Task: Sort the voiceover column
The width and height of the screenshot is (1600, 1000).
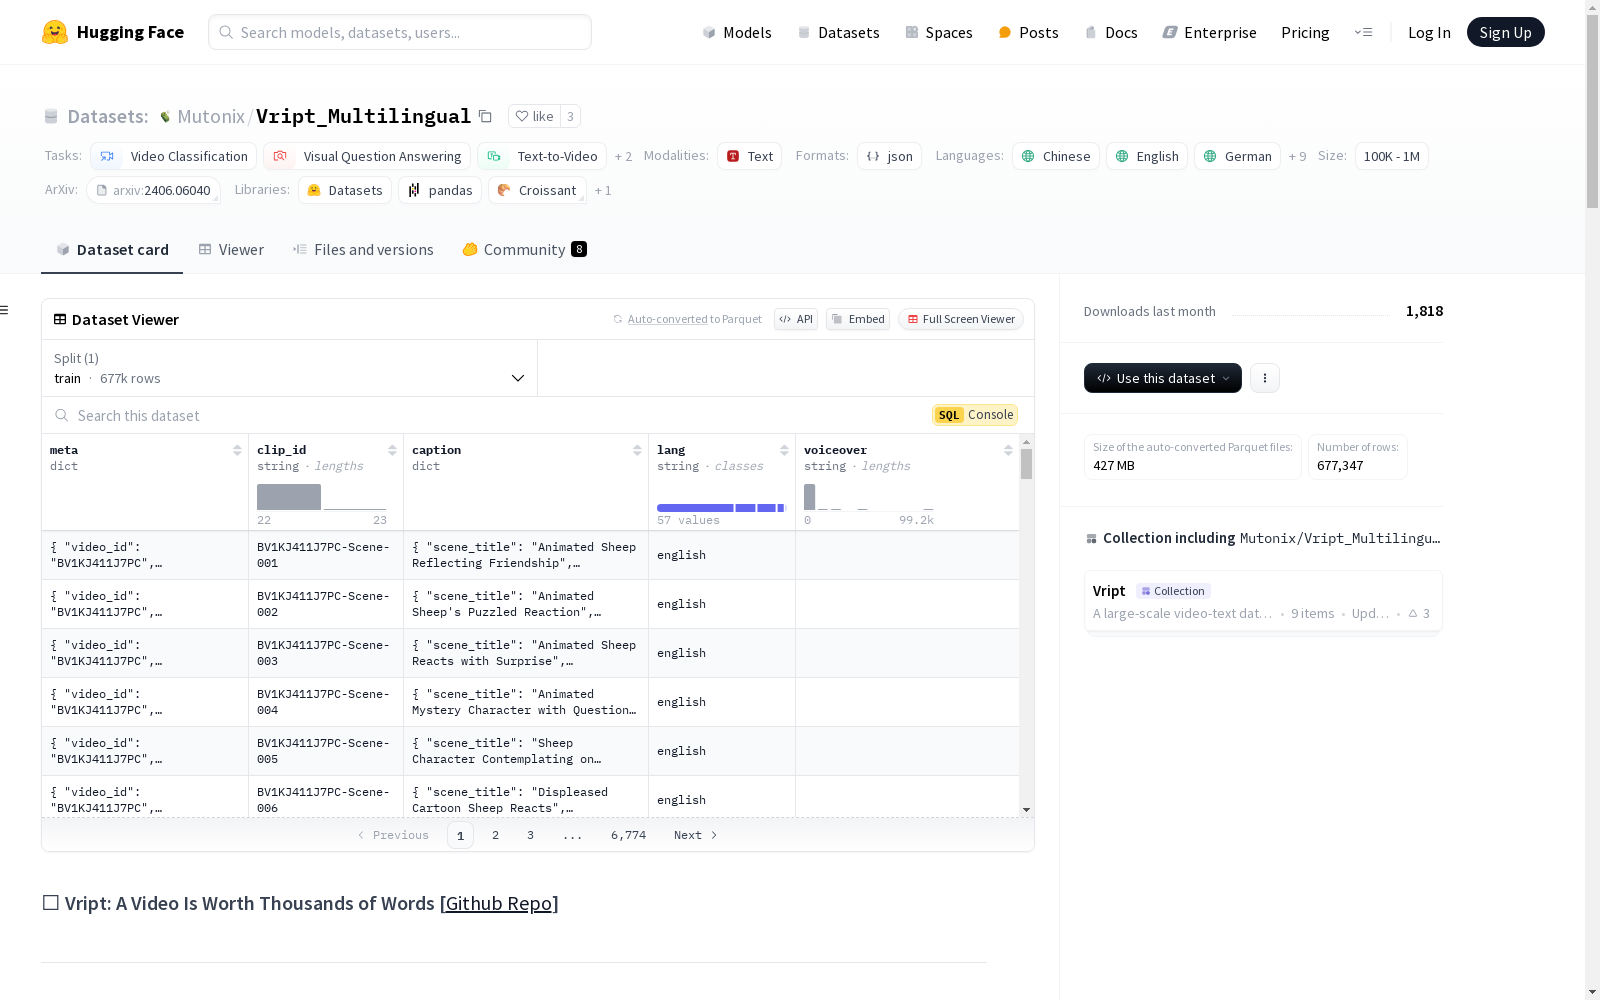Action: [1008, 450]
